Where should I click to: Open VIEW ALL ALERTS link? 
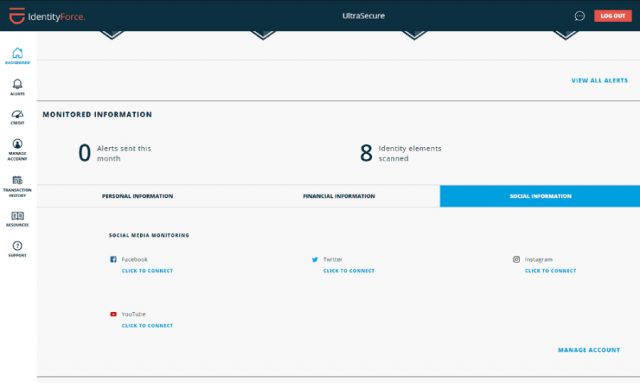[x=600, y=80]
